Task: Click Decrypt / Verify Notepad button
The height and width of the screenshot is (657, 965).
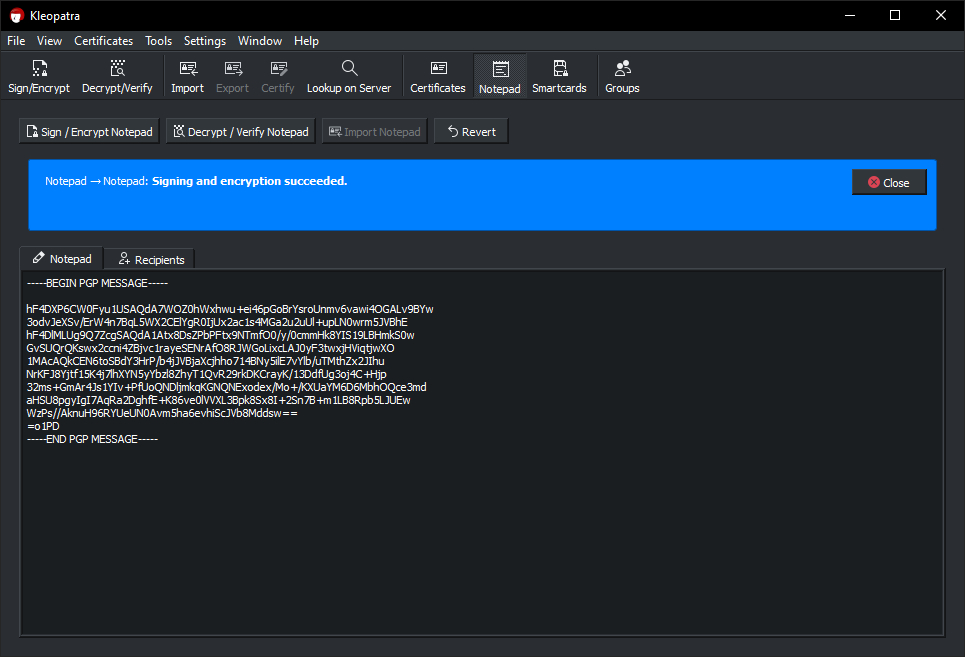Action: [241, 132]
